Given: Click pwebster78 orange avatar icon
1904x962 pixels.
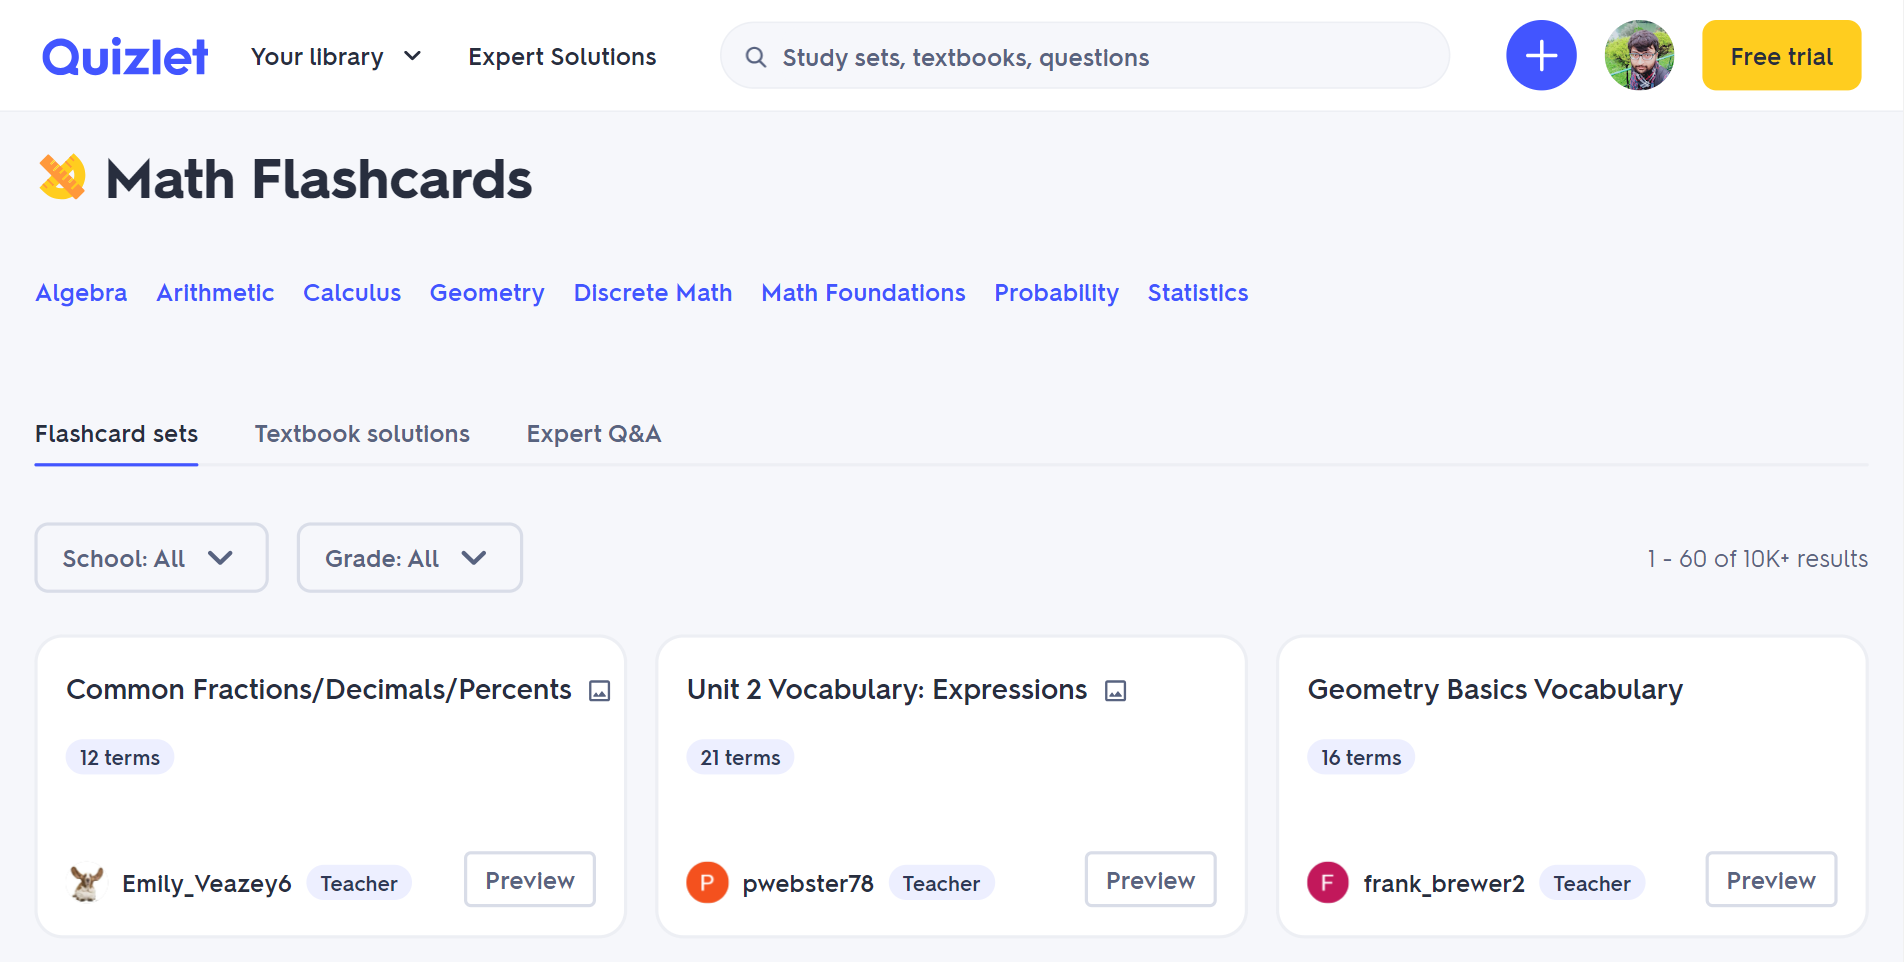Looking at the screenshot, I should click(707, 883).
